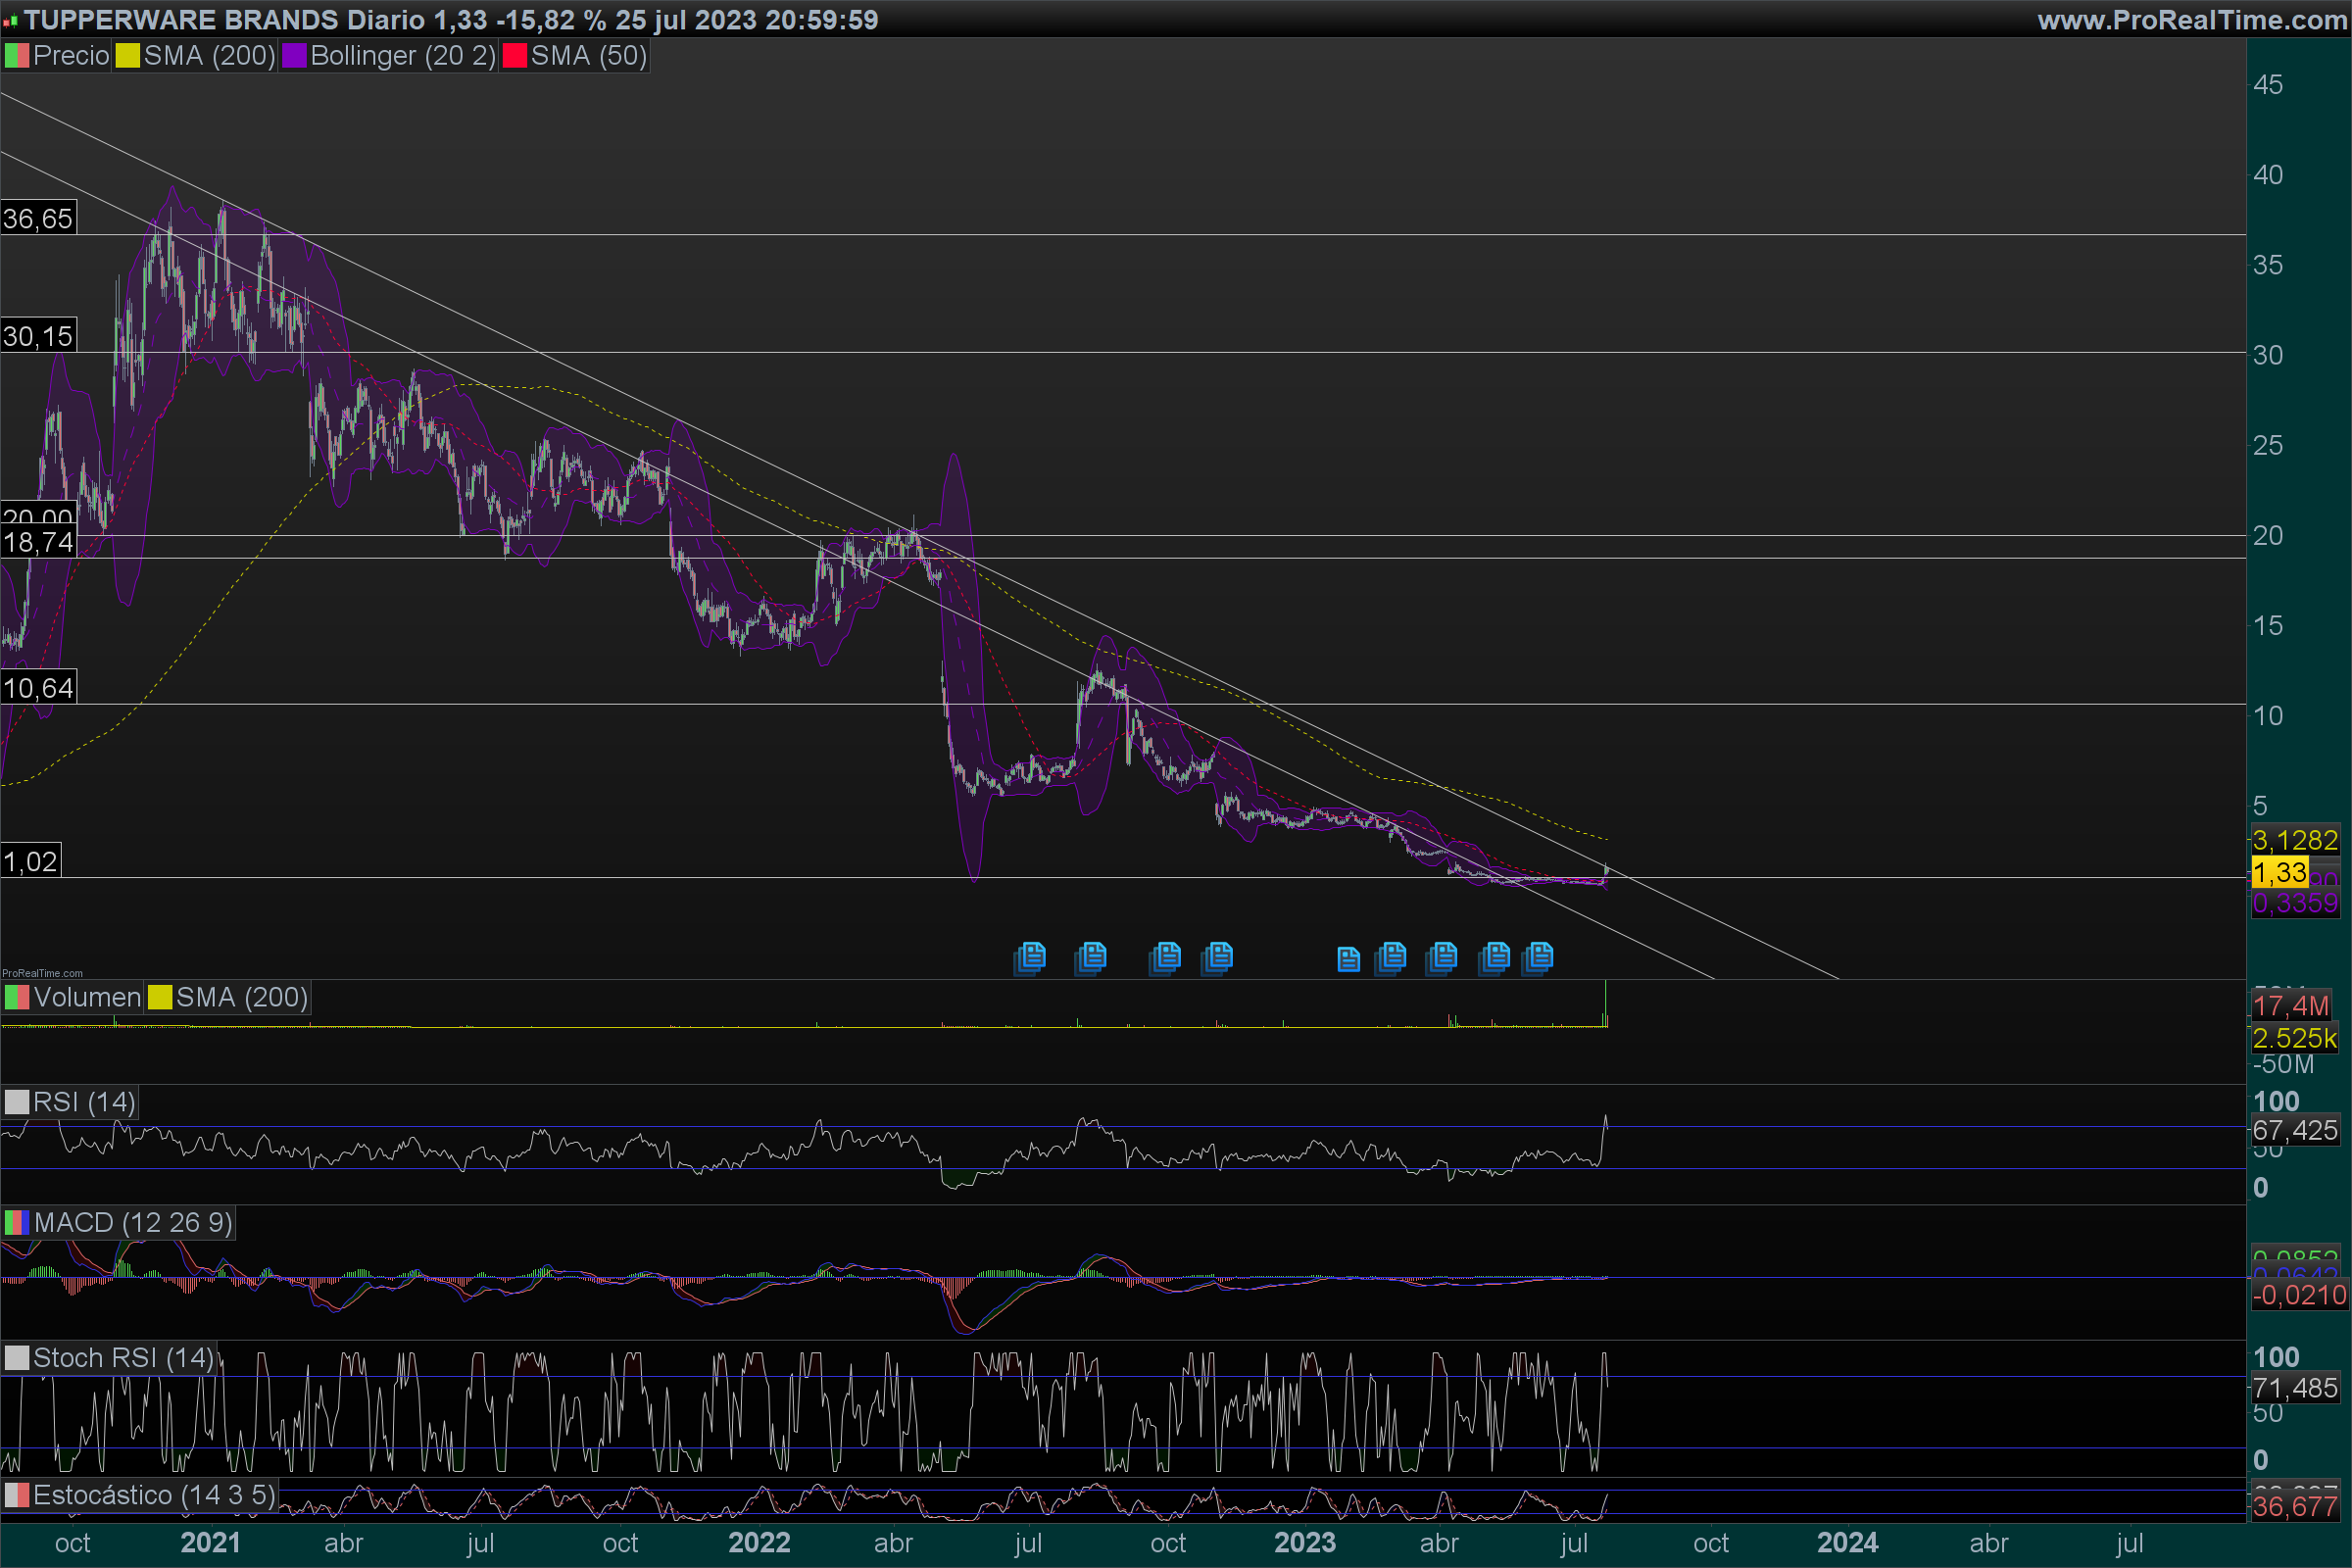Select the MACD (12 26 9) indicator label
The image size is (2352, 1568).
click(132, 1222)
